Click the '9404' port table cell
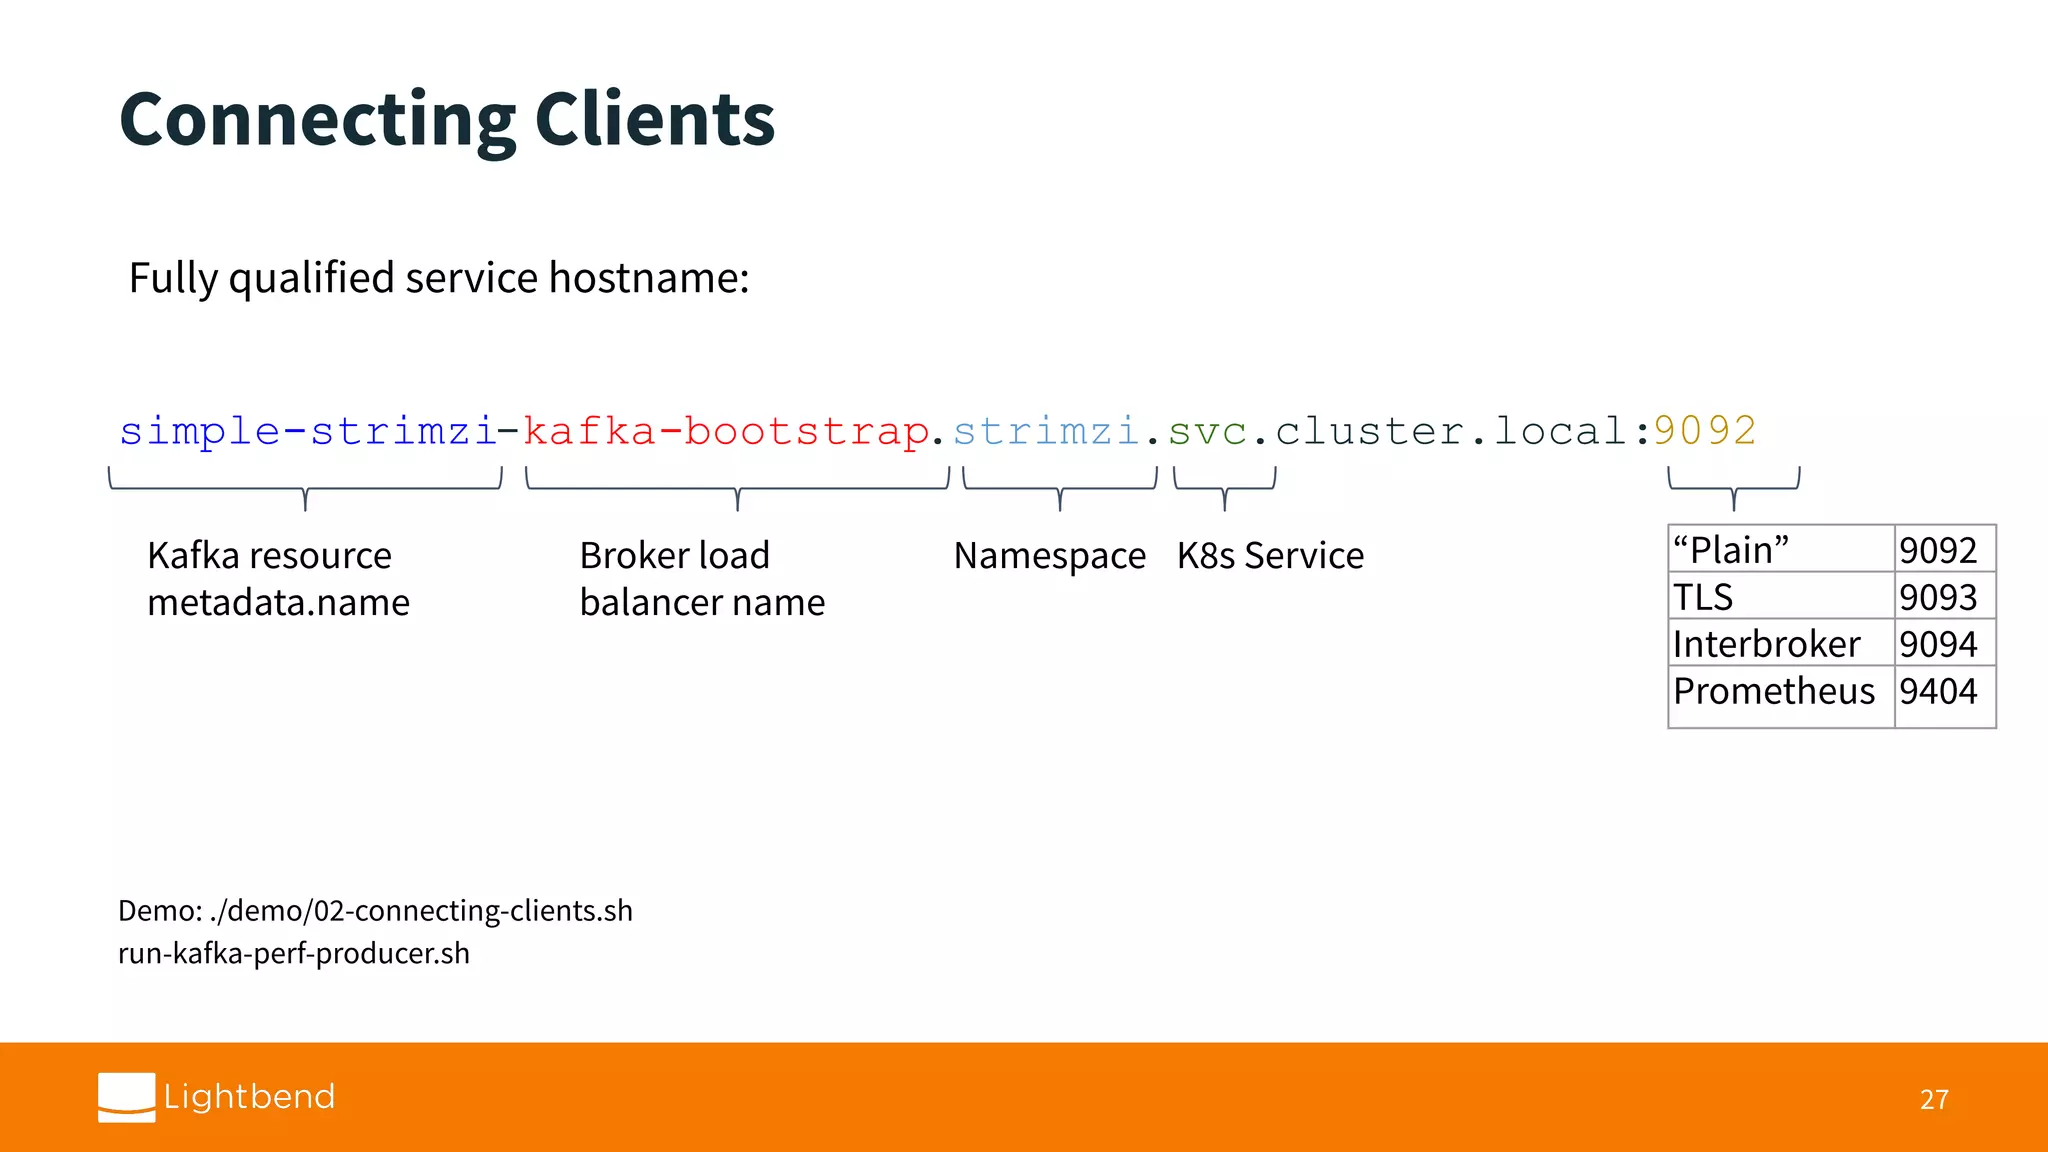Screen dimensions: 2048x1152 [1945, 697]
